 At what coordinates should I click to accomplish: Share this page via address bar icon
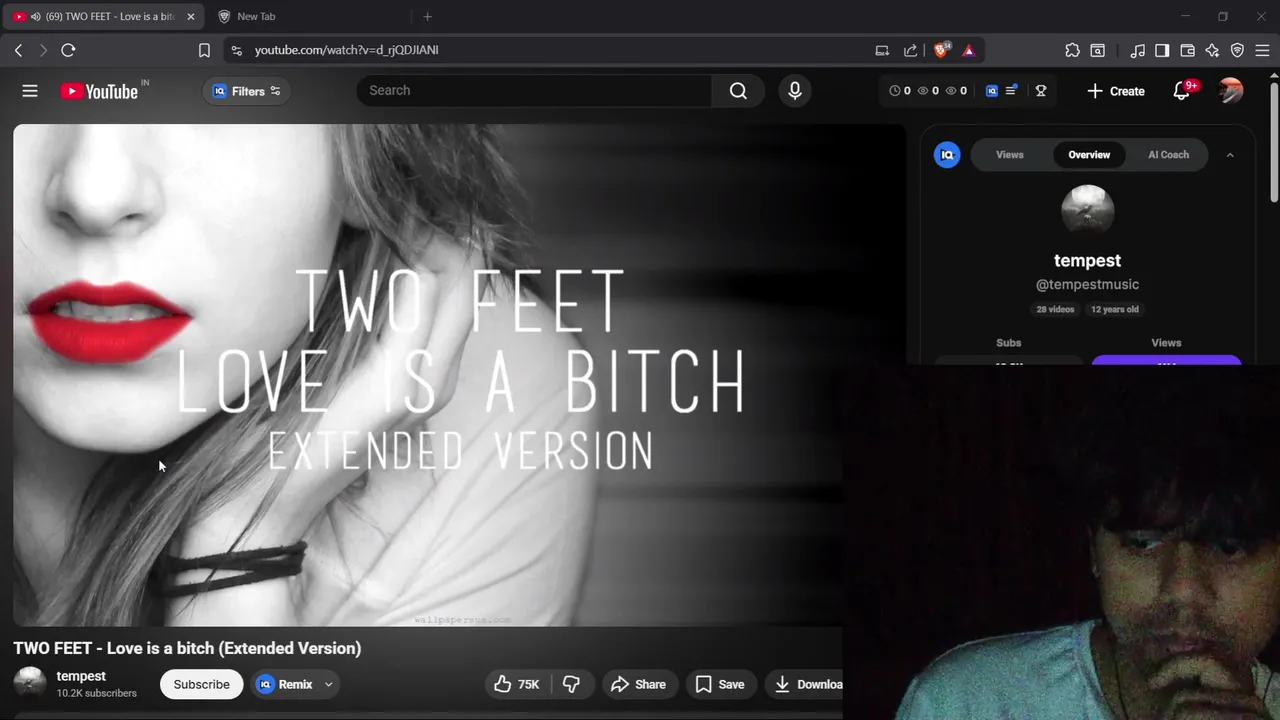[x=910, y=50]
